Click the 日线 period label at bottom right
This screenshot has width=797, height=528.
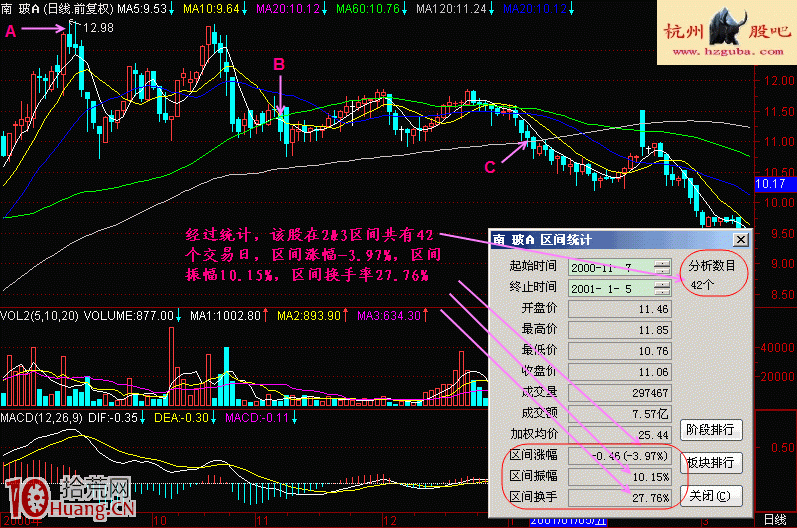pos(776,520)
